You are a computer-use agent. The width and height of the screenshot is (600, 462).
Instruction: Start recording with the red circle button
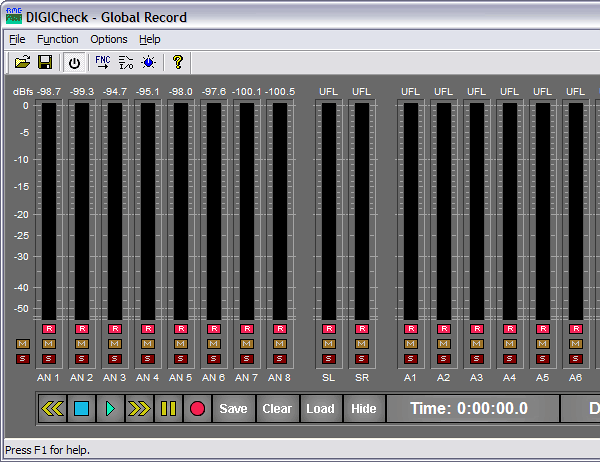[x=197, y=408]
